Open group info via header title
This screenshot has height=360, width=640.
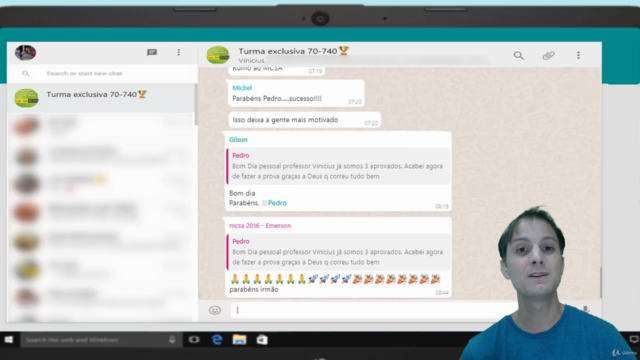click(x=293, y=51)
